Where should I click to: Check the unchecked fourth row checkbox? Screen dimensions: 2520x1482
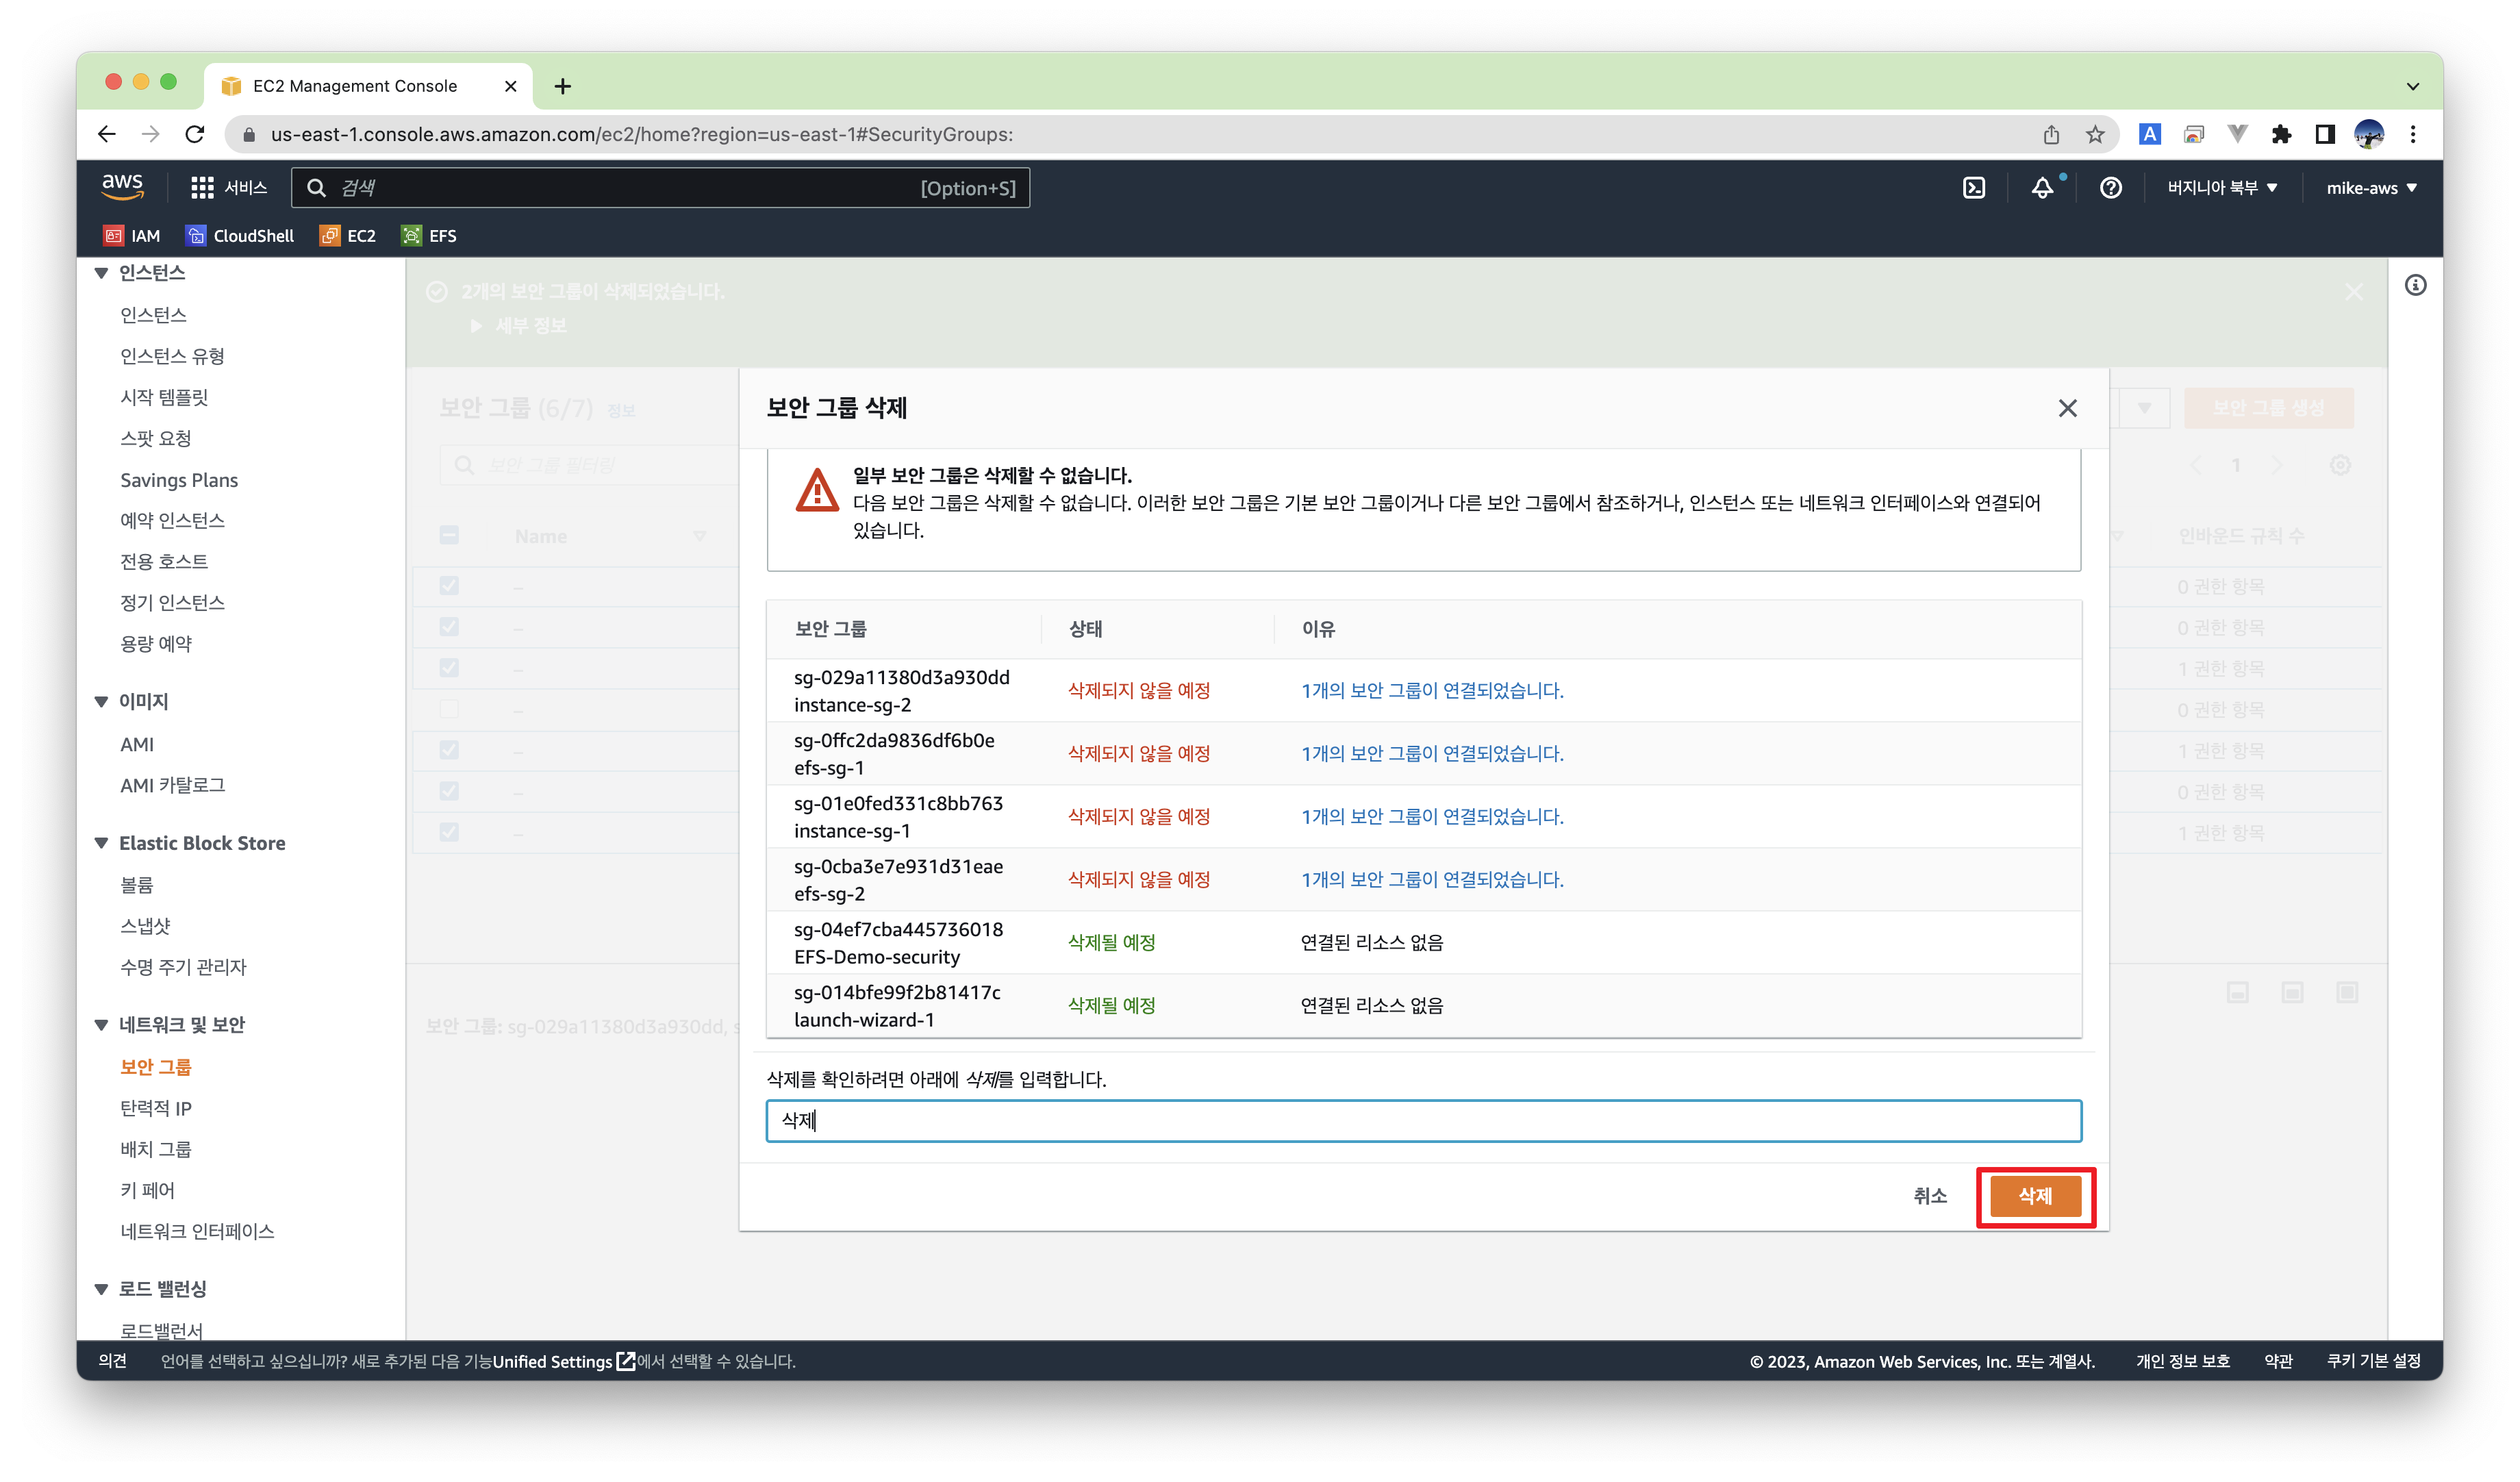449,709
